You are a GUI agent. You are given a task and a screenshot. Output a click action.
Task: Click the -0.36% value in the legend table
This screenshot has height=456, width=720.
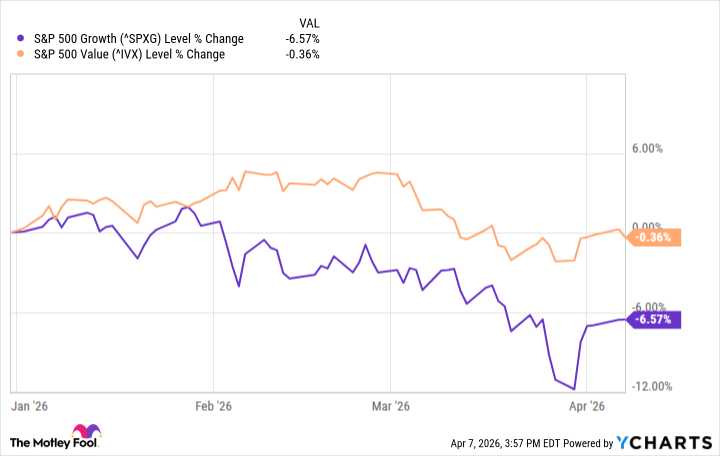[301, 54]
